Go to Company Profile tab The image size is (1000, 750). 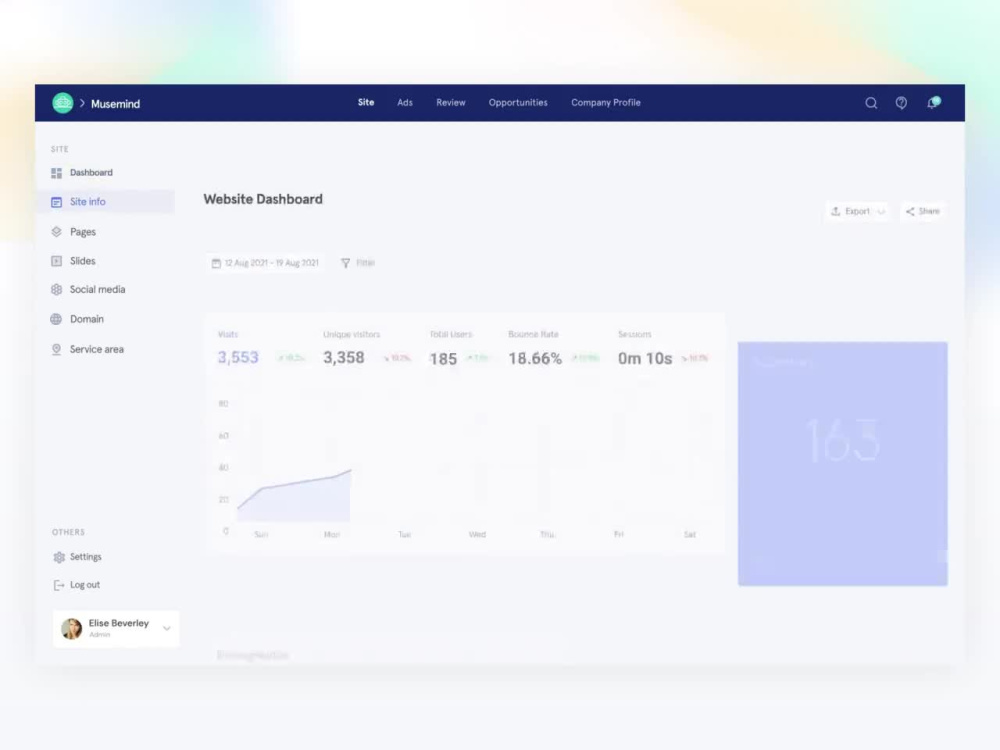pos(606,102)
